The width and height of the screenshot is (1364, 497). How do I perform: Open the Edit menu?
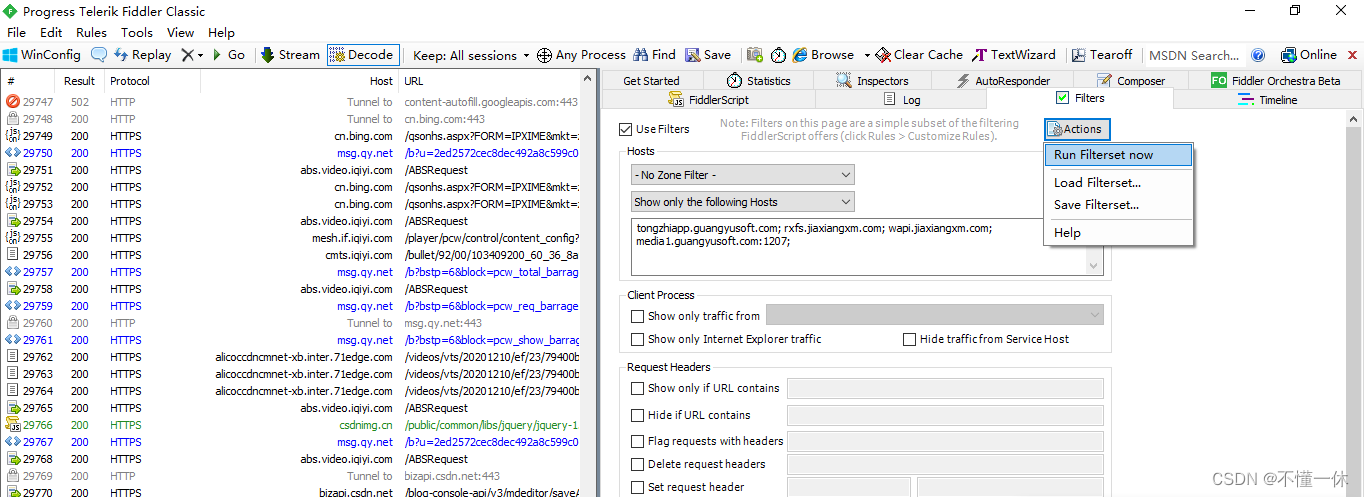click(51, 33)
